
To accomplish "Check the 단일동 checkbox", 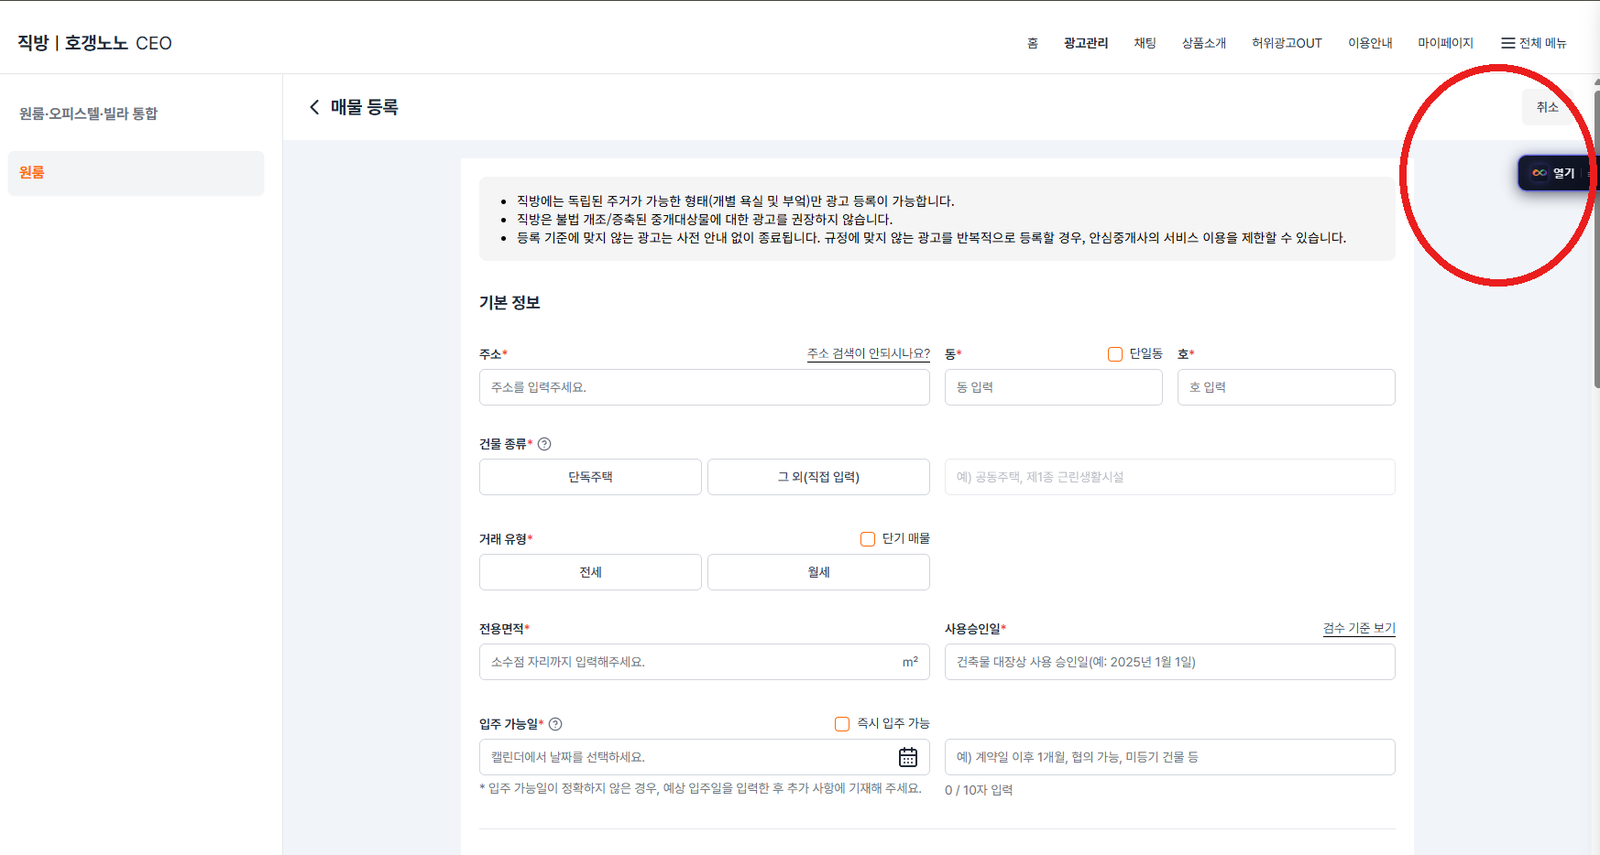I will pos(1115,354).
